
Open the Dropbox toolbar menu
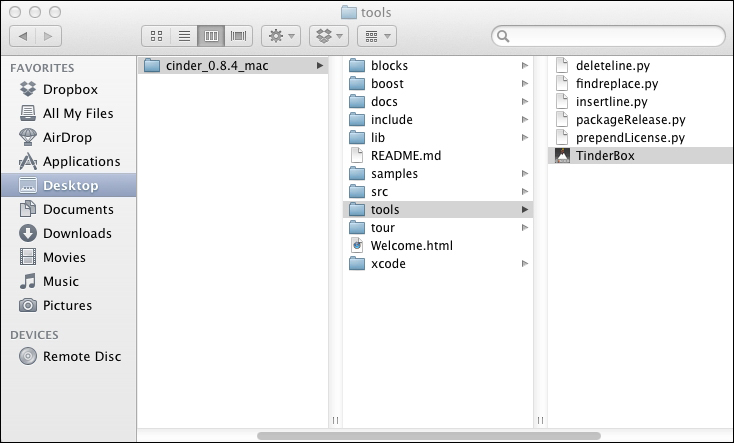pos(329,36)
